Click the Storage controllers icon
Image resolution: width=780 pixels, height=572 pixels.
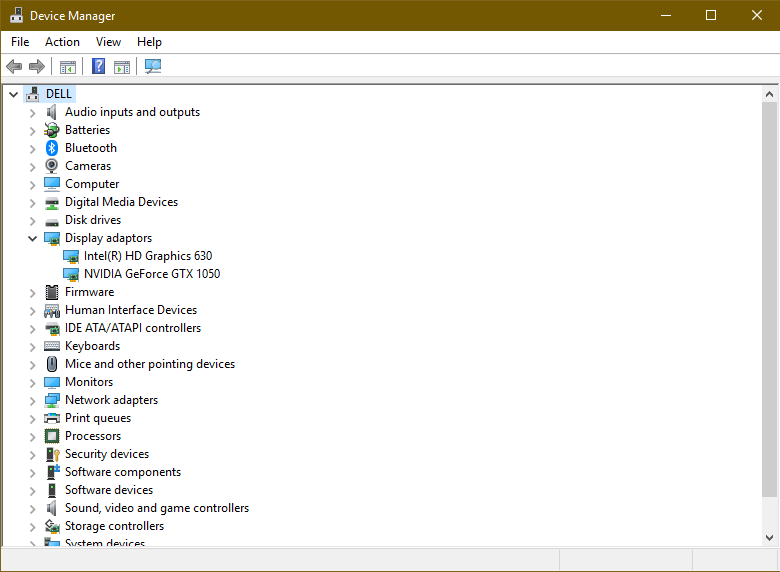click(x=52, y=526)
